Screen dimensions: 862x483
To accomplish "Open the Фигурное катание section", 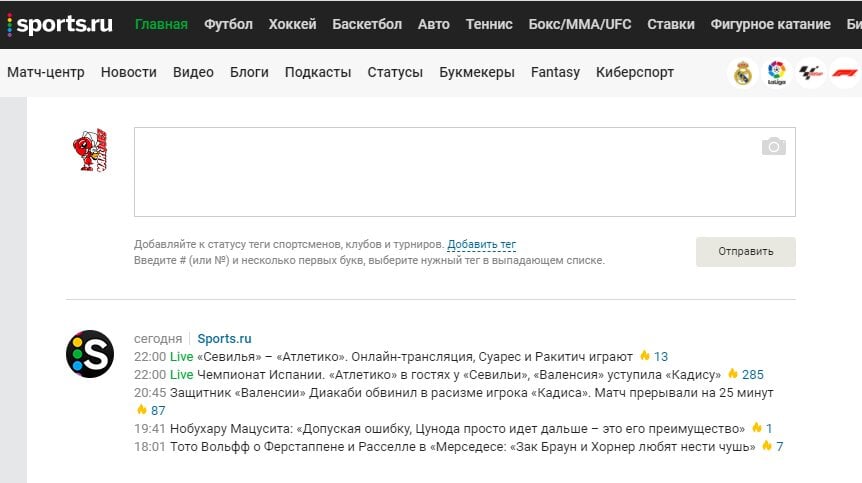I will point(770,24).
